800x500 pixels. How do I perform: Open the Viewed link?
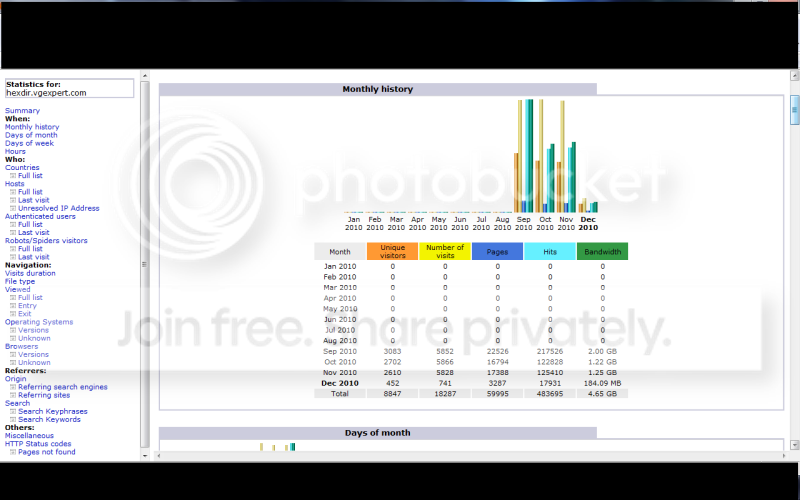(x=18, y=289)
